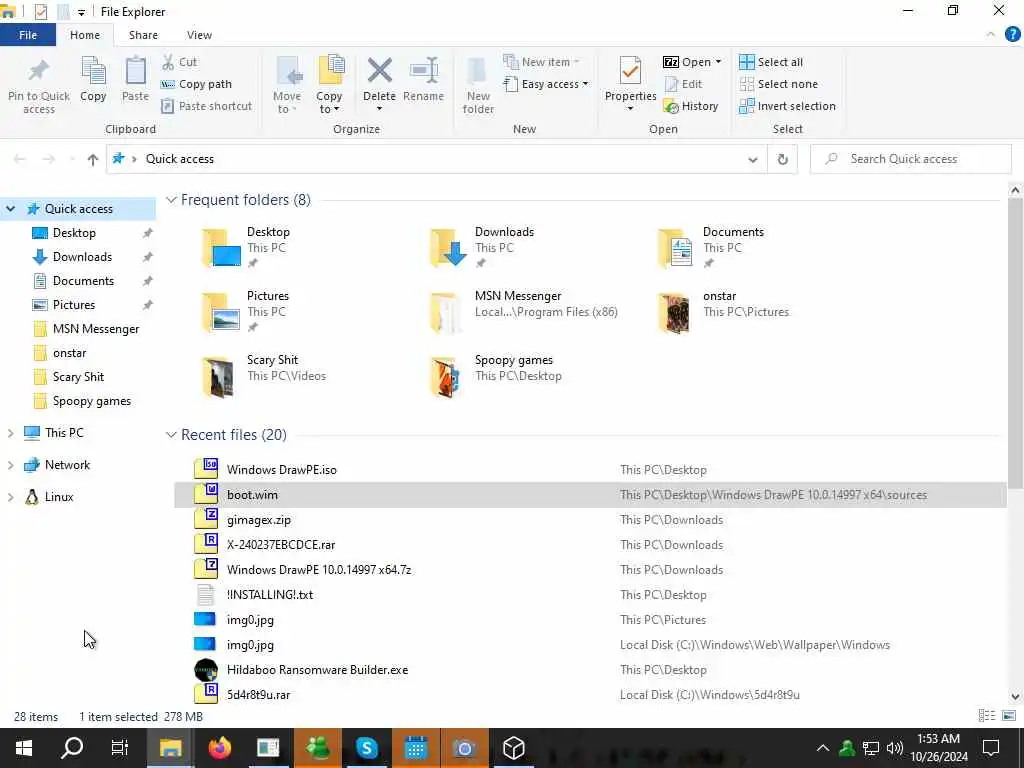Open Skype from the taskbar
This screenshot has width=1024, height=768.
[x=366, y=748]
